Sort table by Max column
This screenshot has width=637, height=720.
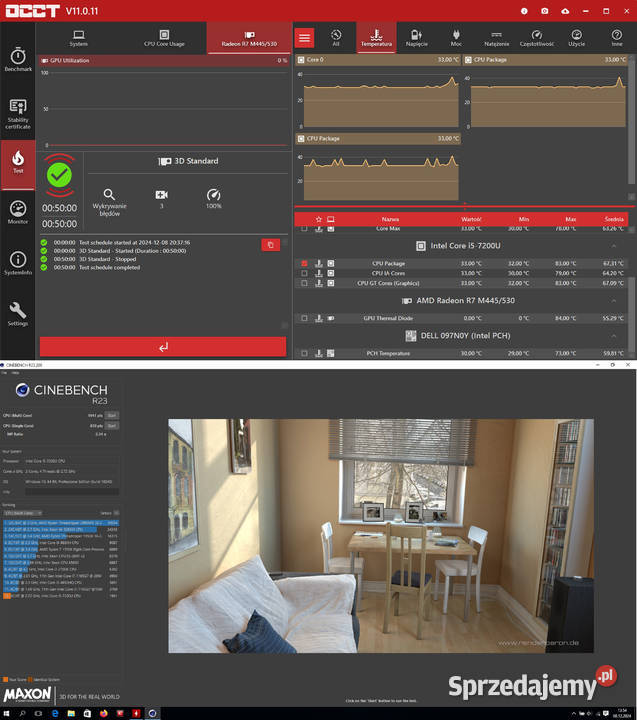pos(571,219)
